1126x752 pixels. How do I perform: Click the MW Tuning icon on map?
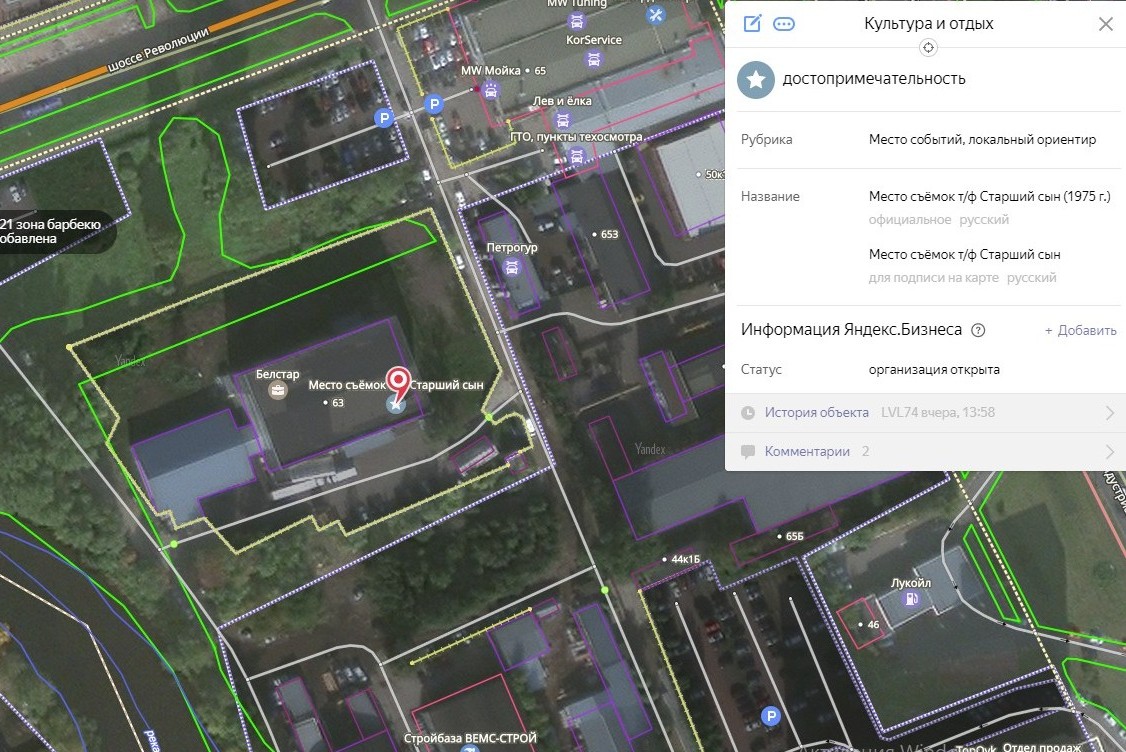(575, 20)
